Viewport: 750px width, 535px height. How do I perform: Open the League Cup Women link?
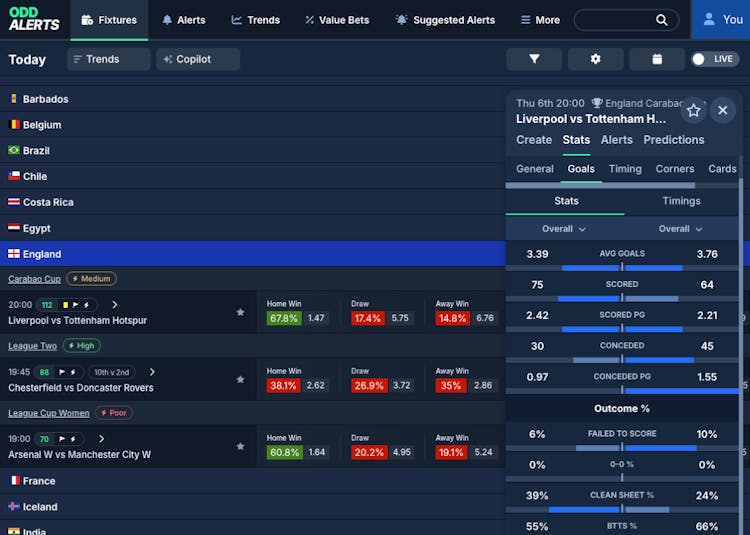pos(49,413)
